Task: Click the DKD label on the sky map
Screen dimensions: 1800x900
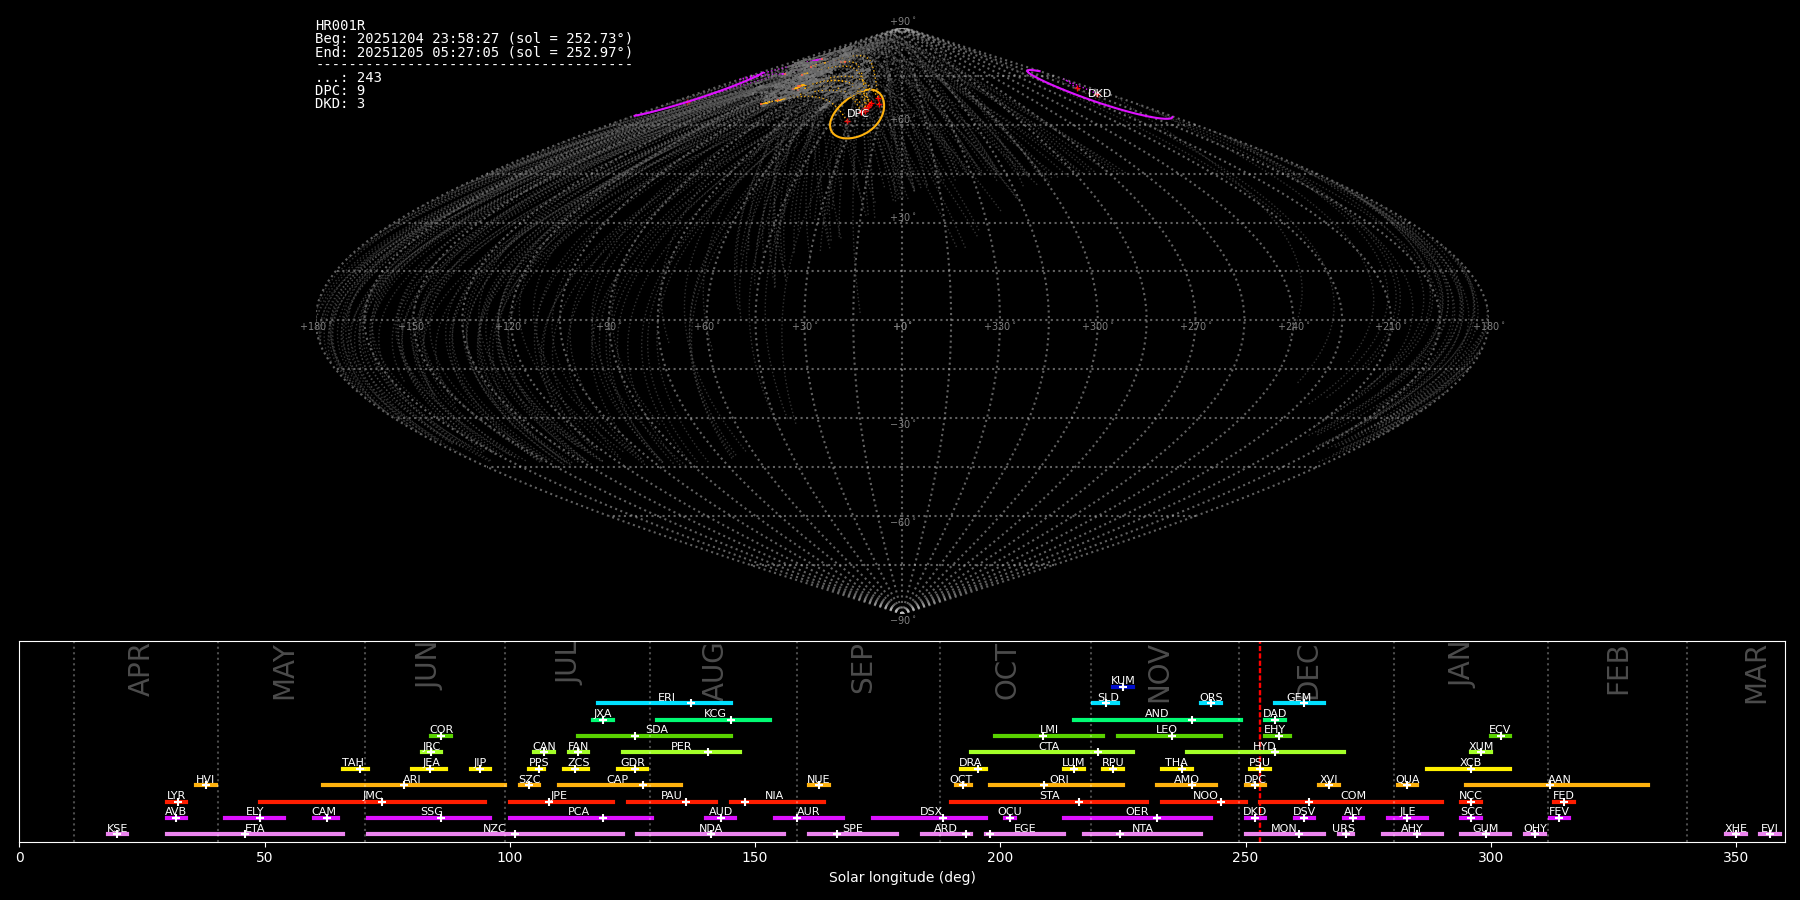Action: coord(1099,94)
